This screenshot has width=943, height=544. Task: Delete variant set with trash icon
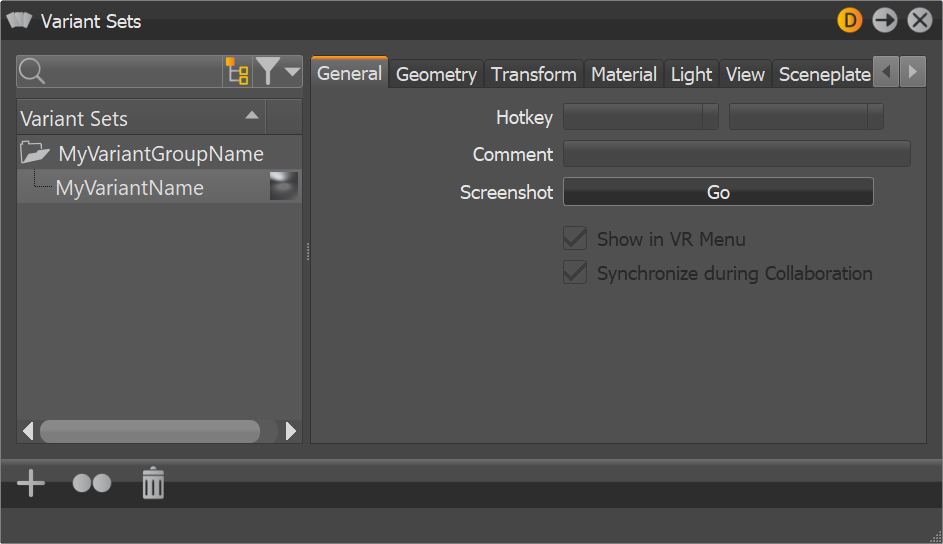pyautogui.click(x=153, y=483)
